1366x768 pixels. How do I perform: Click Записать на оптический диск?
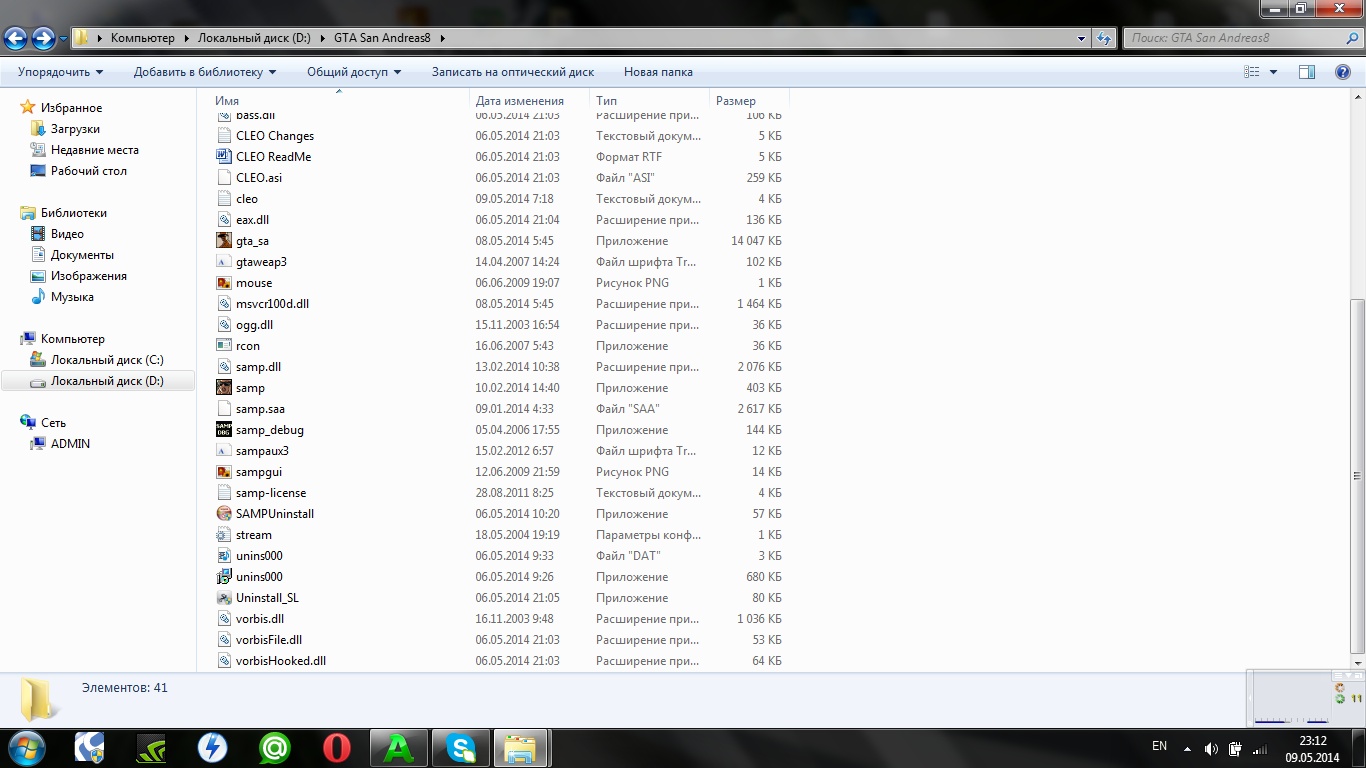513,72
